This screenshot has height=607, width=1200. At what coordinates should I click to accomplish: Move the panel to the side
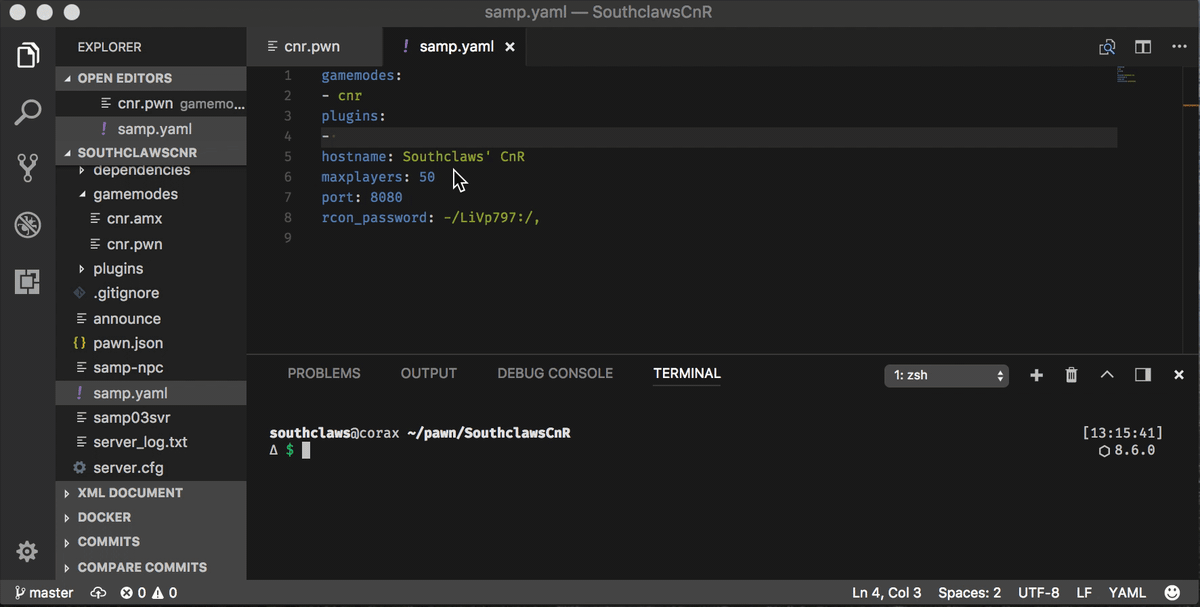(x=1143, y=375)
